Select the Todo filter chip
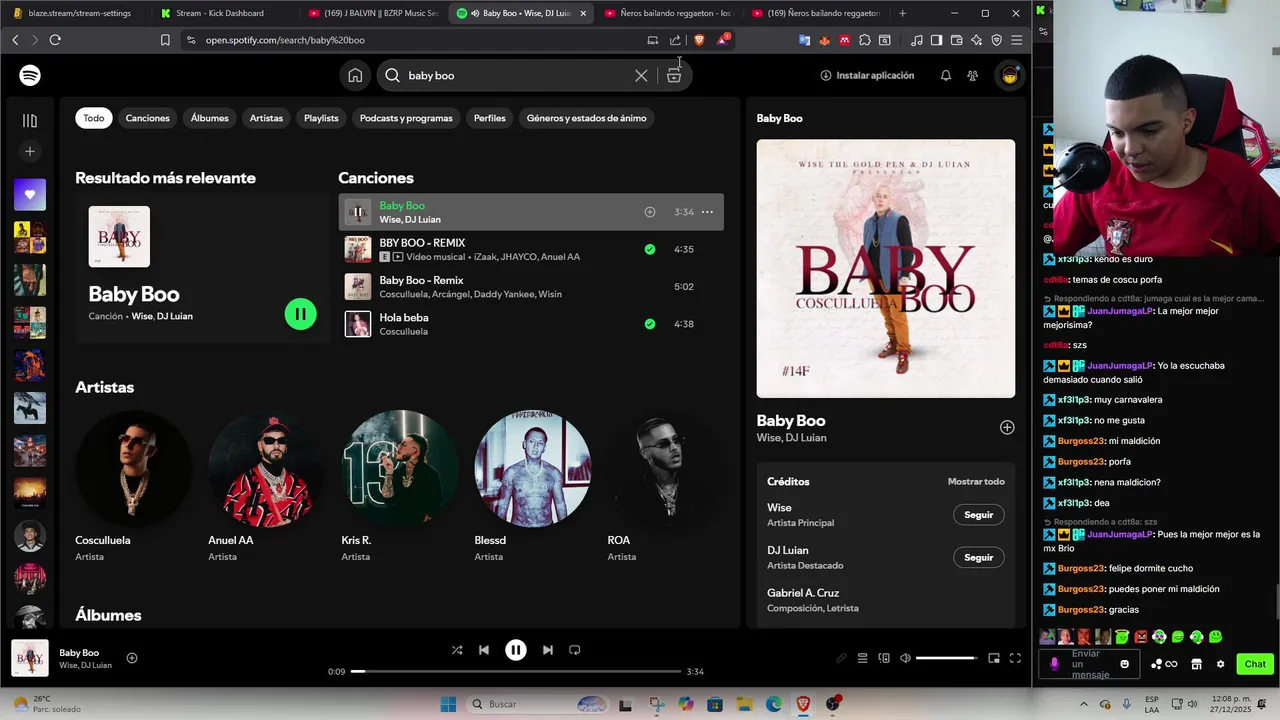The height and width of the screenshot is (720, 1280). coord(94,118)
